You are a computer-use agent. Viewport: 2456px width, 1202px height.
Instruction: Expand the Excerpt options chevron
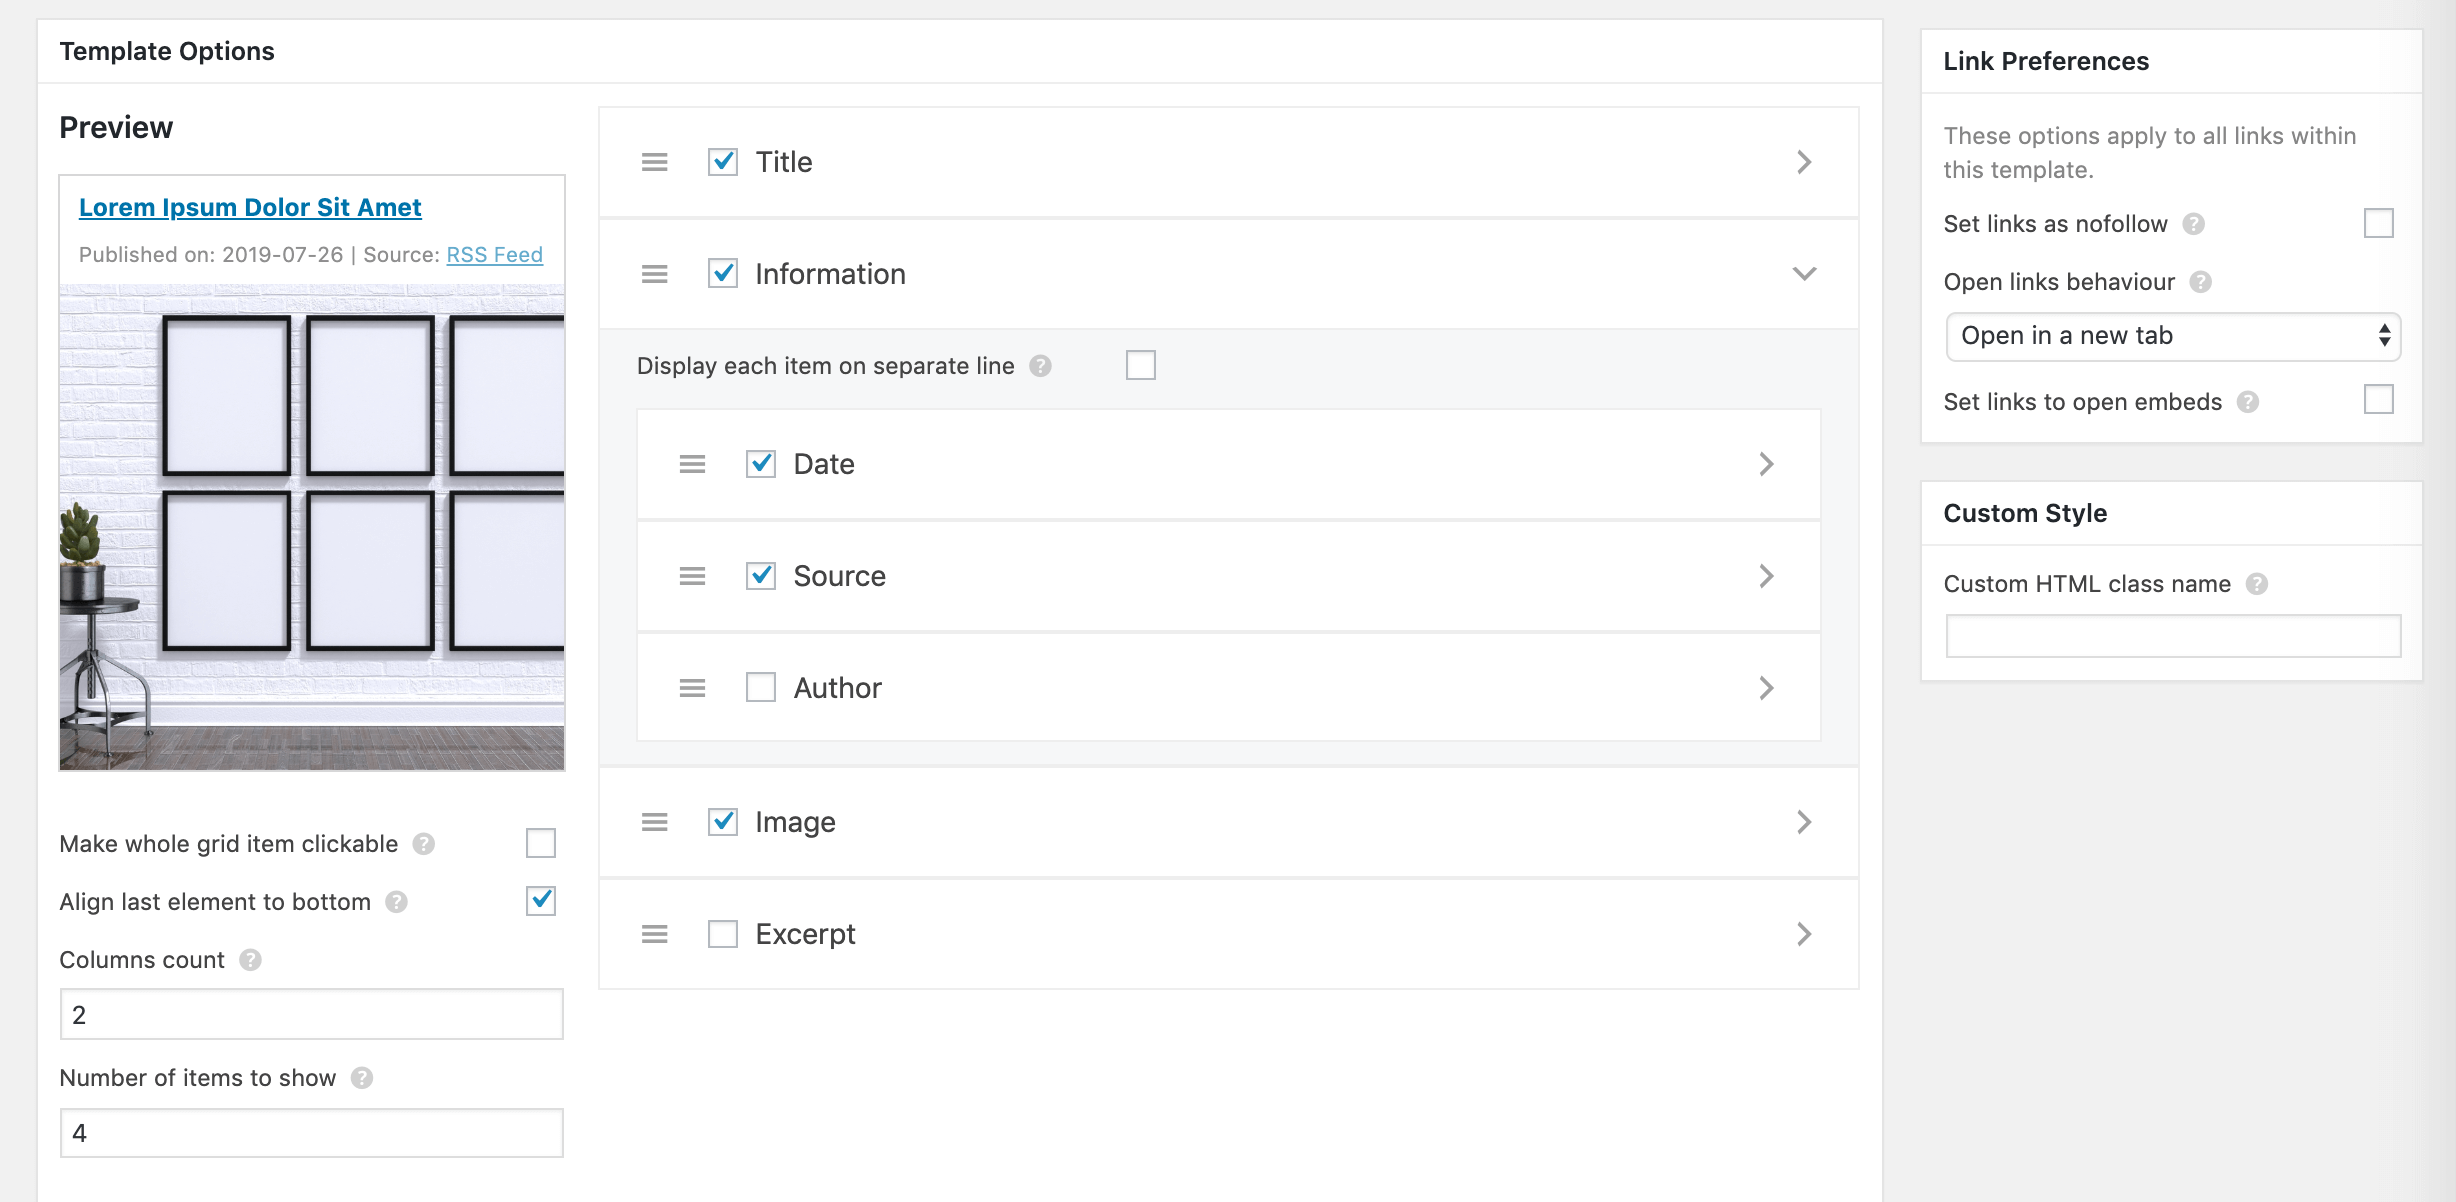(x=1804, y=934)
